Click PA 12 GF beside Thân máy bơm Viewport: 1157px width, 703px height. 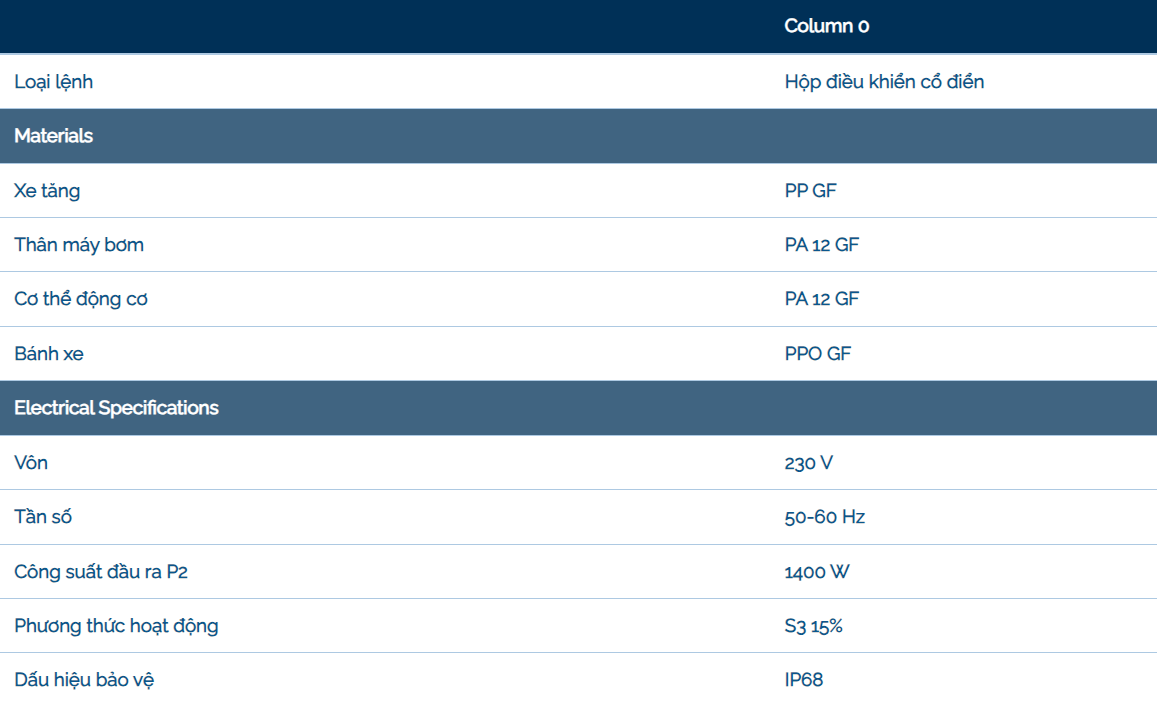pos(821,245)
